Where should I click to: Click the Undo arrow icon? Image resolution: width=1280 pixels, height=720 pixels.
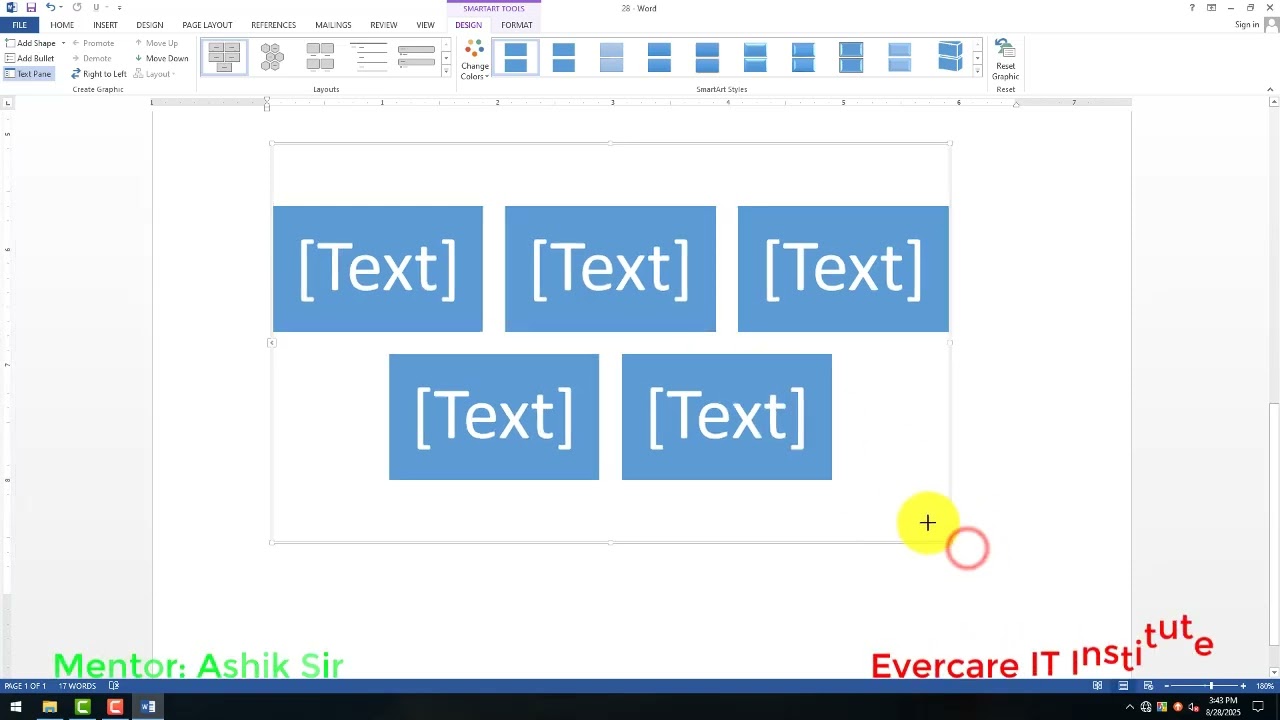point(50,8)
